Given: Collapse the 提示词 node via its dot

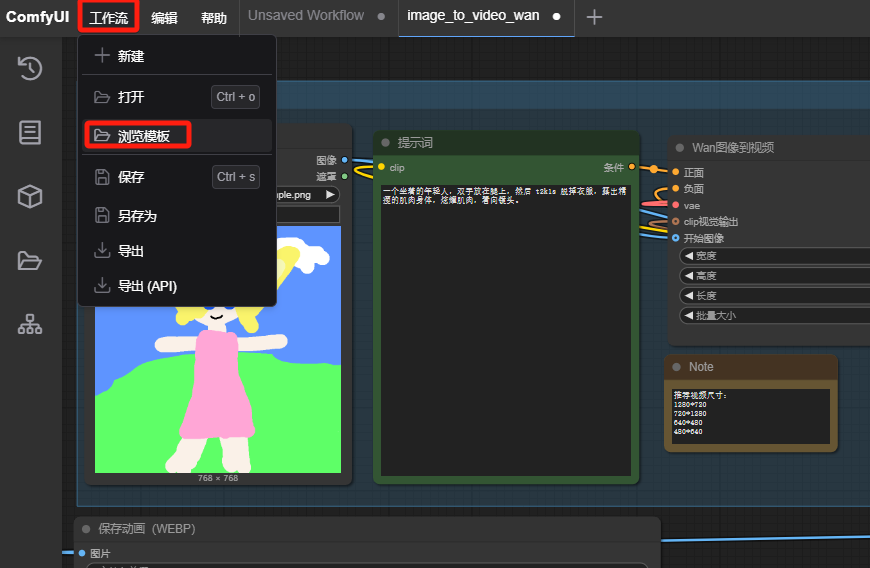Looking at the screenshot, I should 386,143.
